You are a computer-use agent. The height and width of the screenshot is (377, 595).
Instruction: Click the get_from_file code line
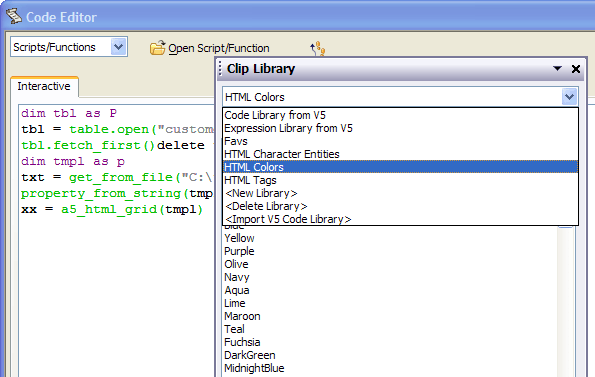pos(117,178)
